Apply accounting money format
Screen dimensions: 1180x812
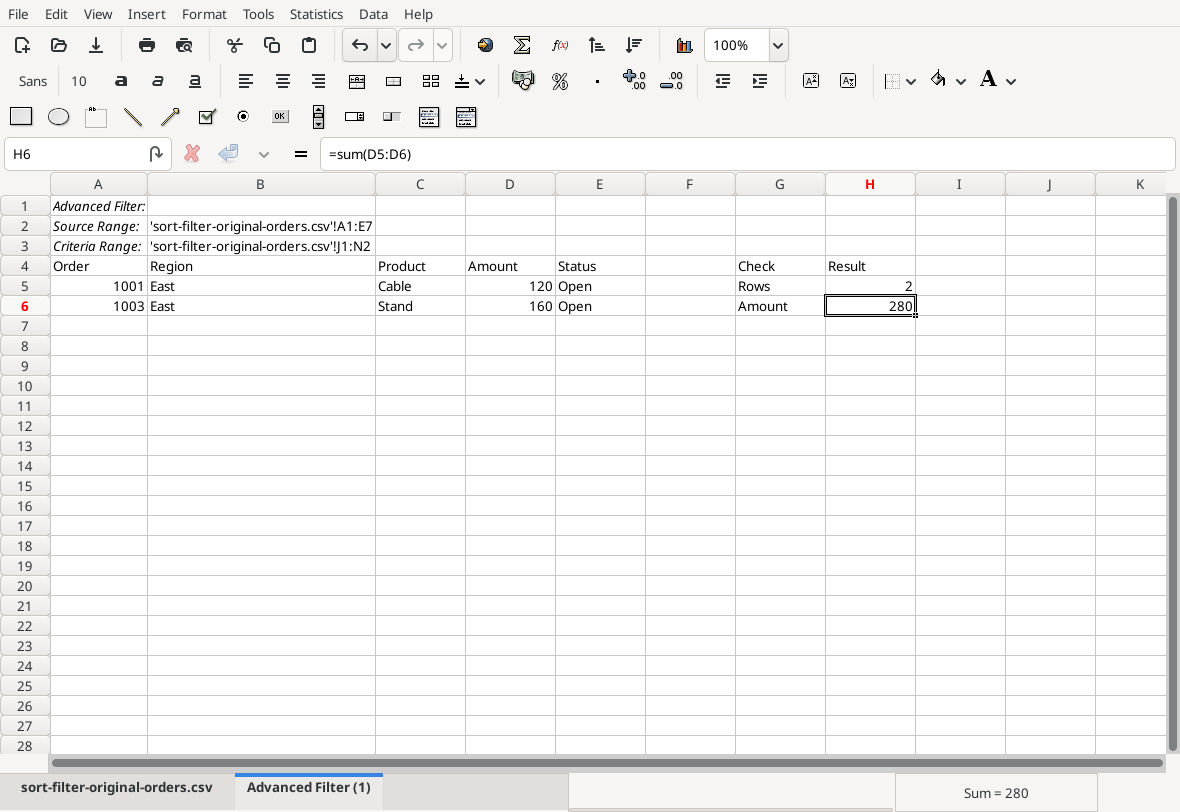click(x=523, y=81)
